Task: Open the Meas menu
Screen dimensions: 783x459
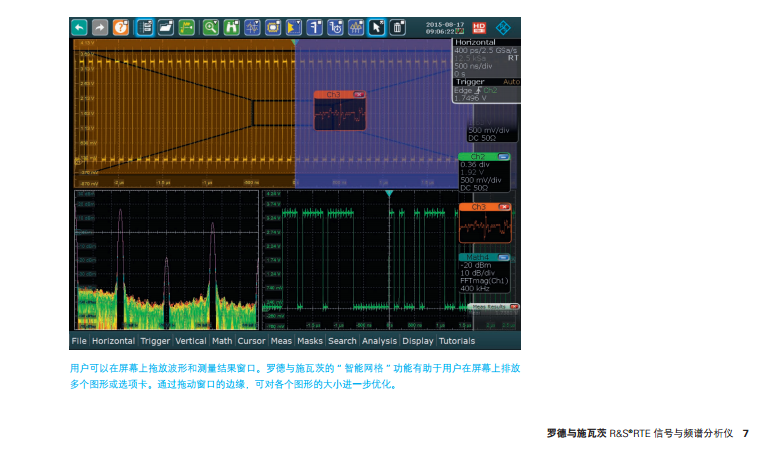Action: [x=281, y=341]
